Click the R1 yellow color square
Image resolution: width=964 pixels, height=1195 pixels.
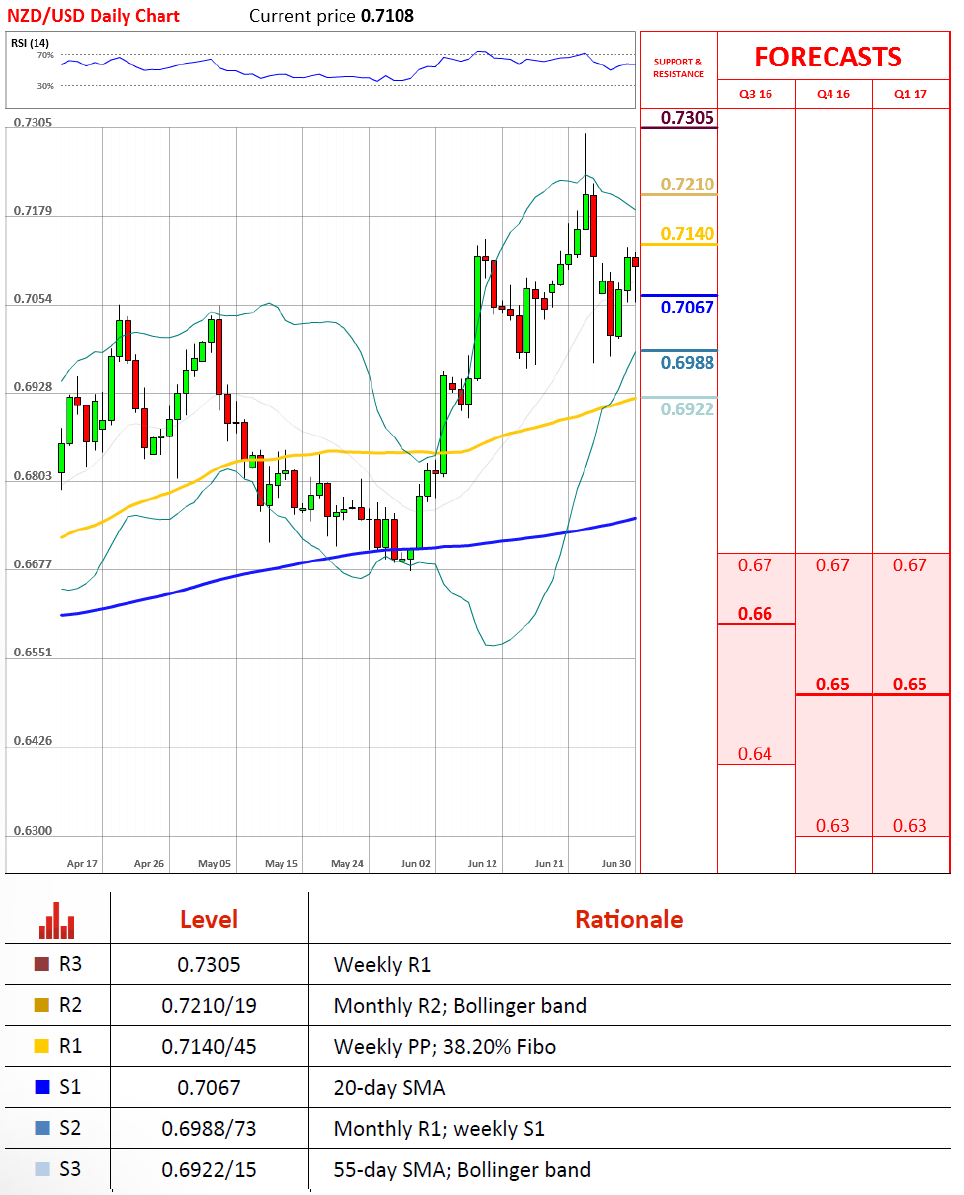click(x=42, y=1046)
